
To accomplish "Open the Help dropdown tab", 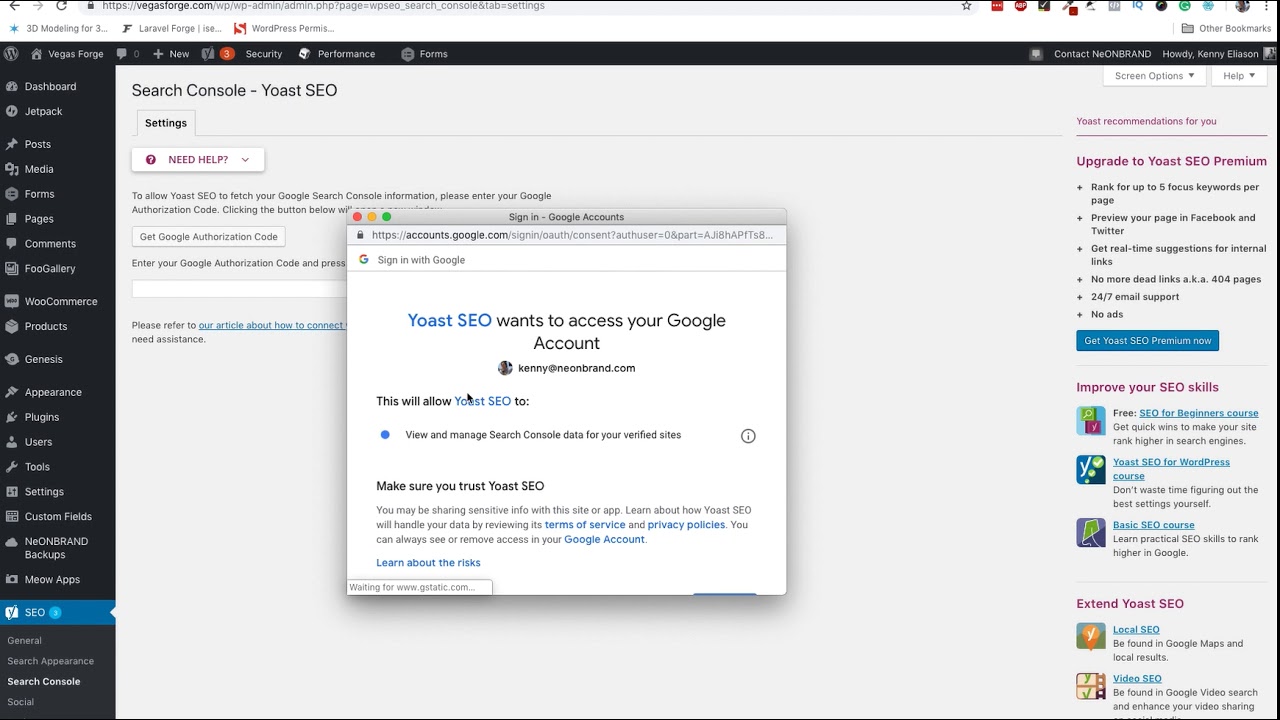I will [1239, 76].
